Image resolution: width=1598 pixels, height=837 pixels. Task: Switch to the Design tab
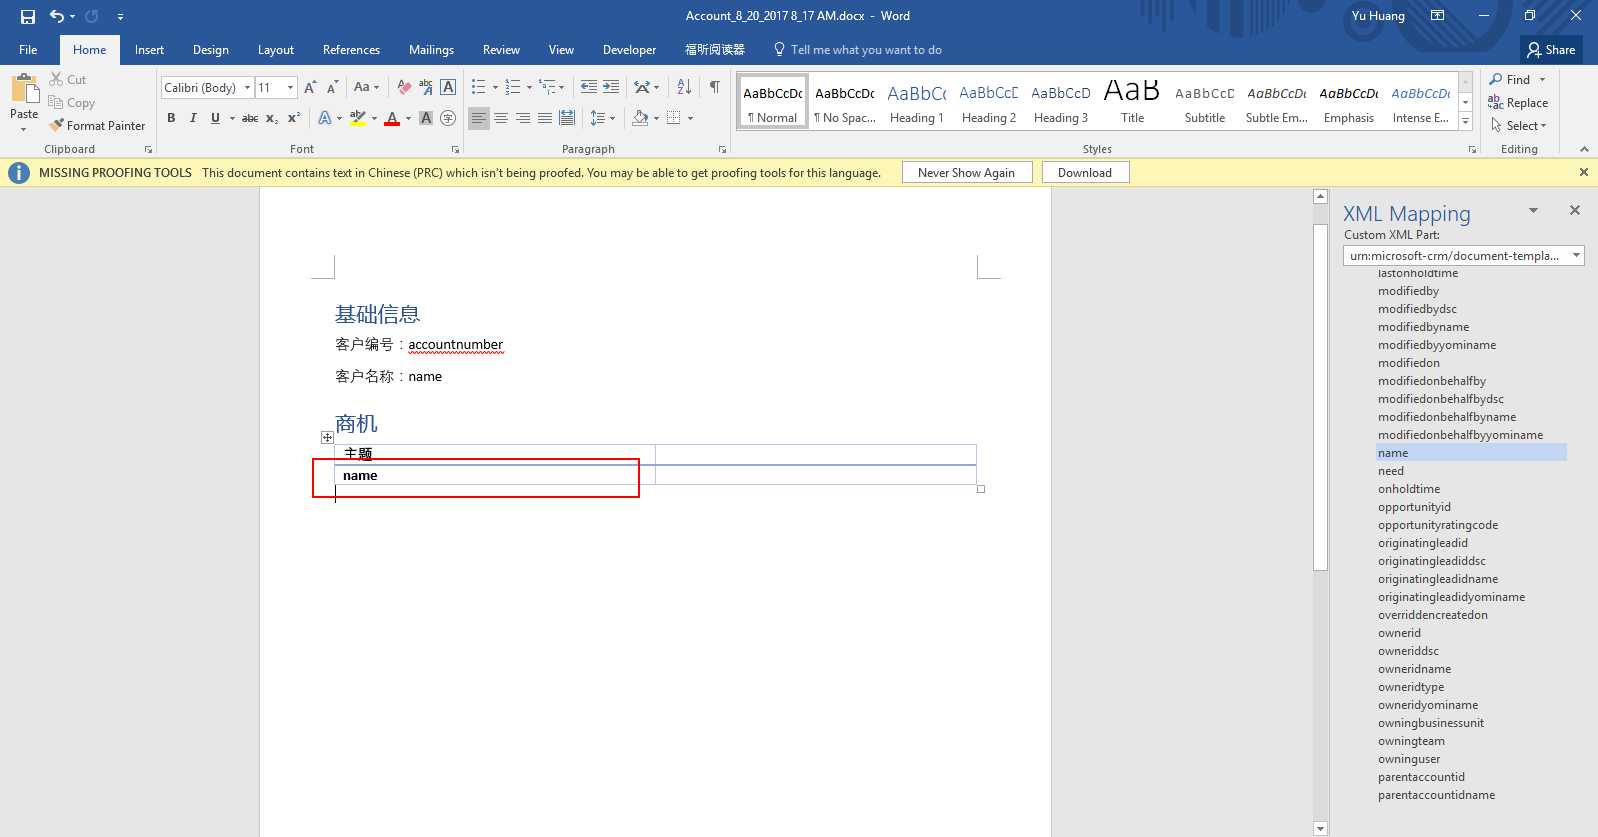tap(210, 49)
